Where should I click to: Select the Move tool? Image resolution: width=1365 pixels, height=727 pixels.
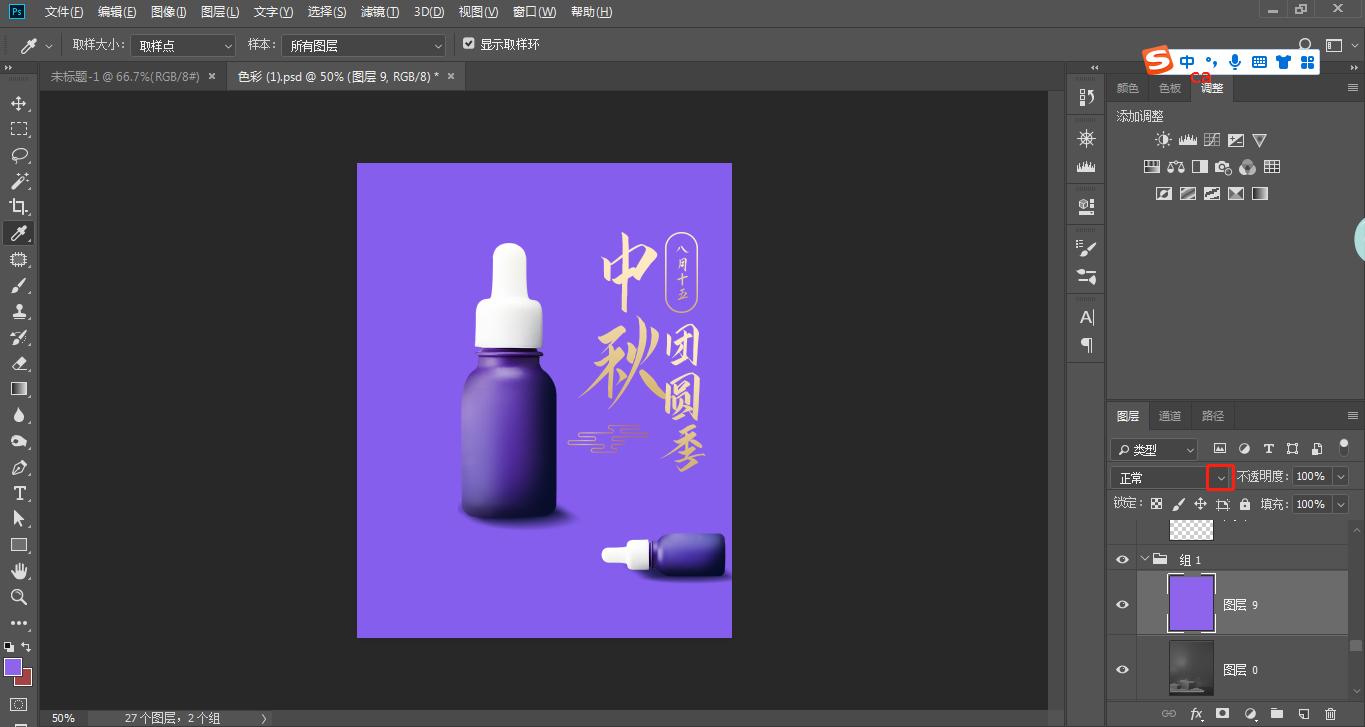[x=19, y=103]
